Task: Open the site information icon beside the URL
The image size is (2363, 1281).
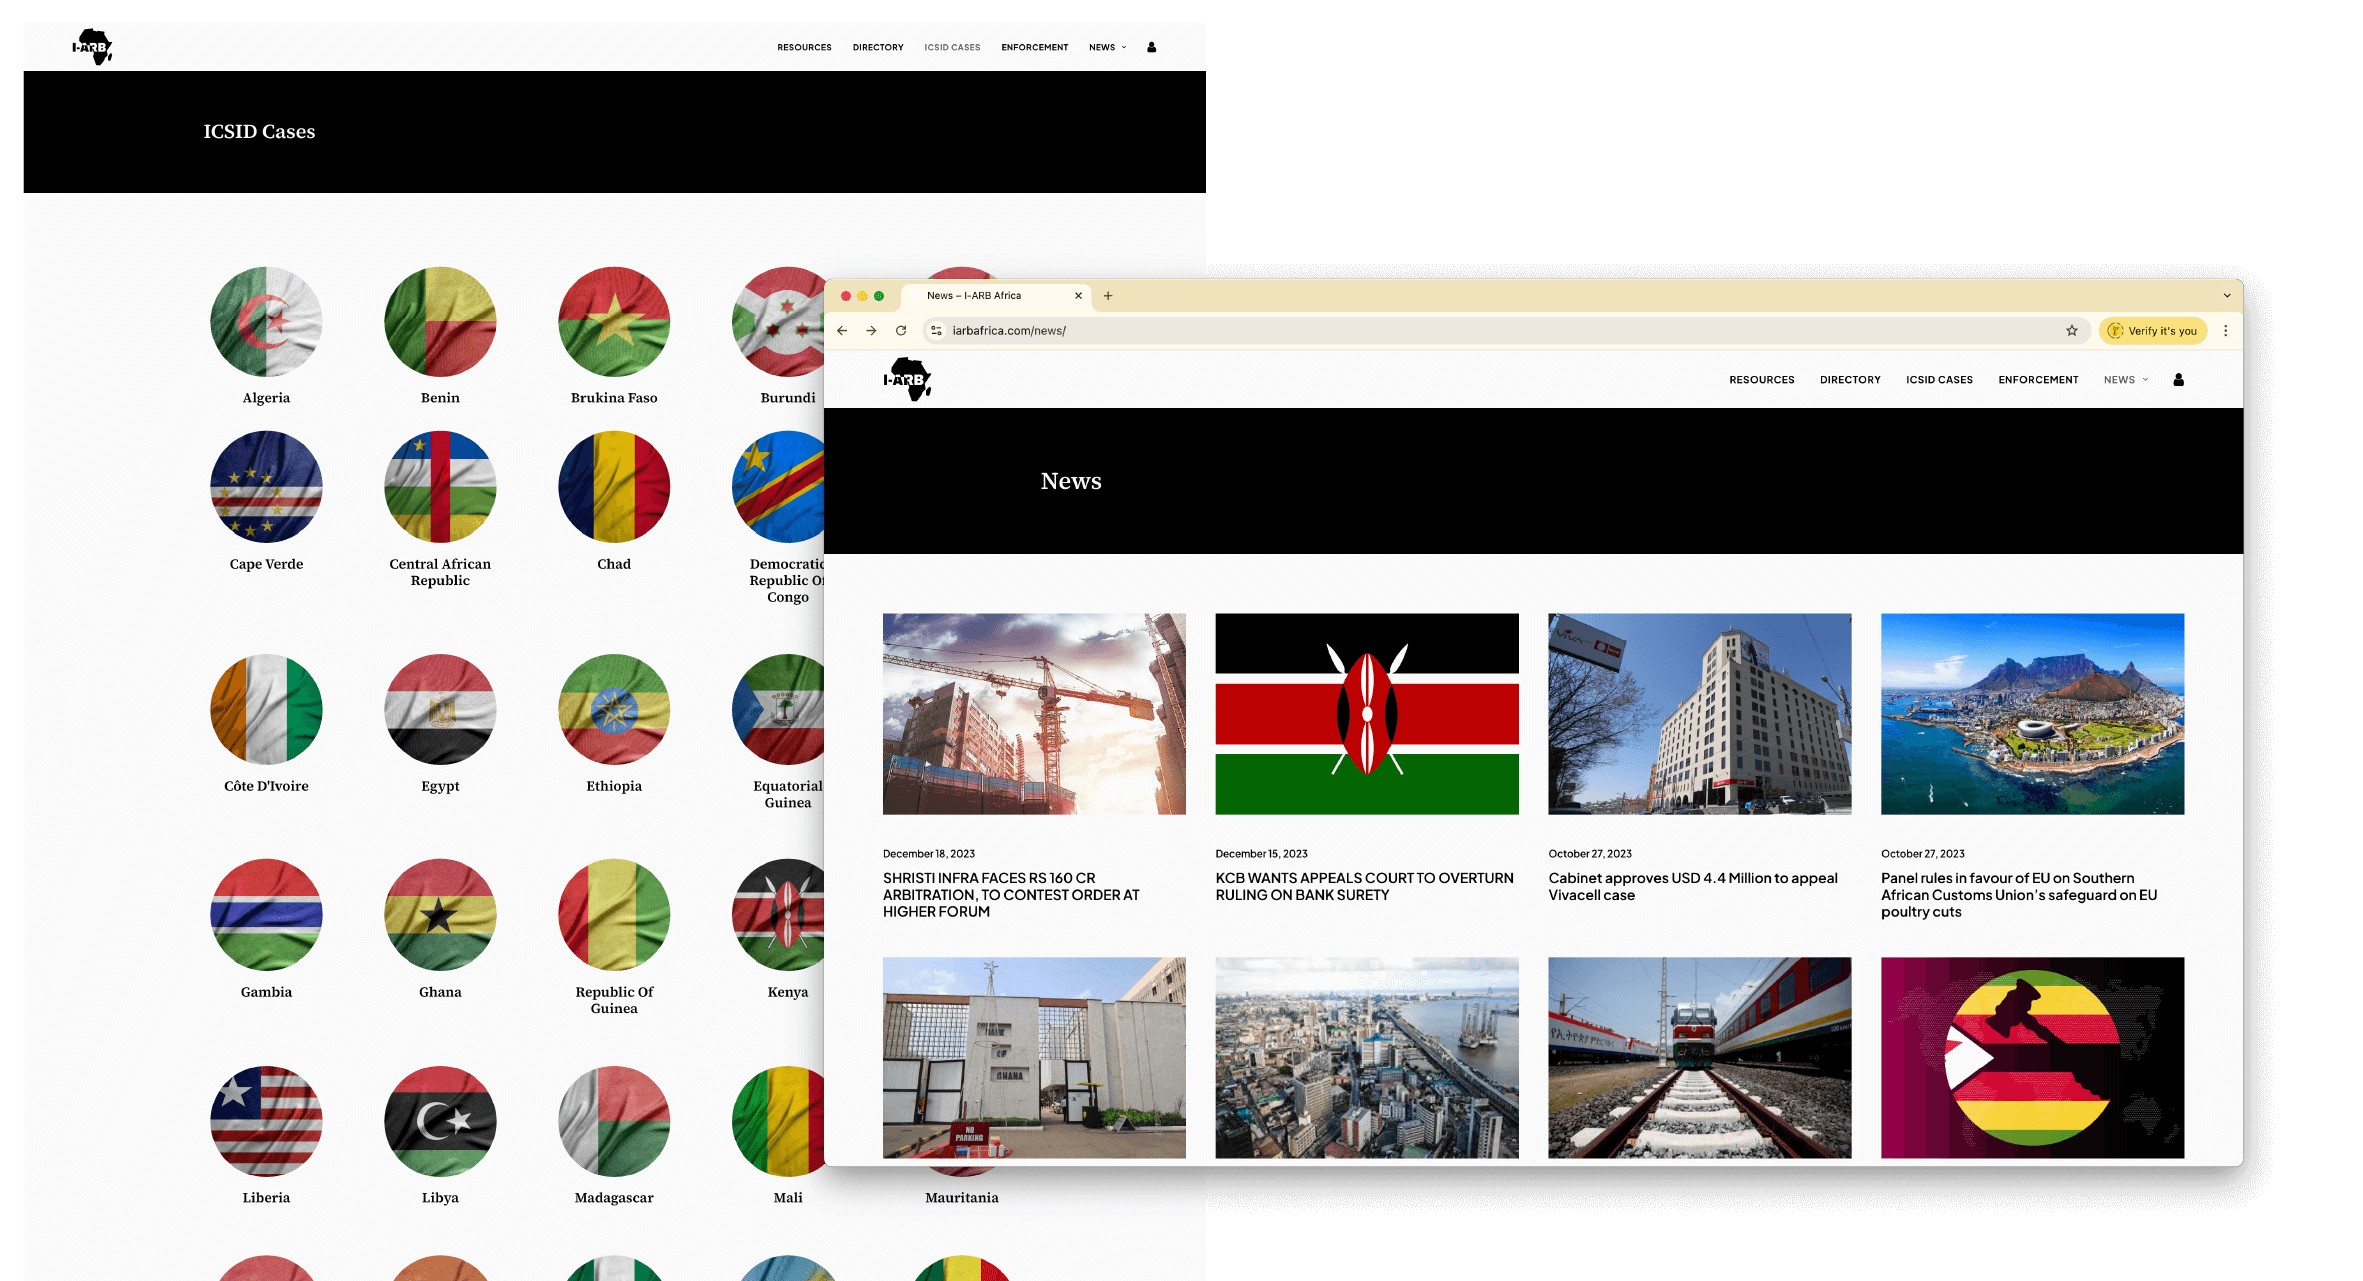Action: [936, 331]
